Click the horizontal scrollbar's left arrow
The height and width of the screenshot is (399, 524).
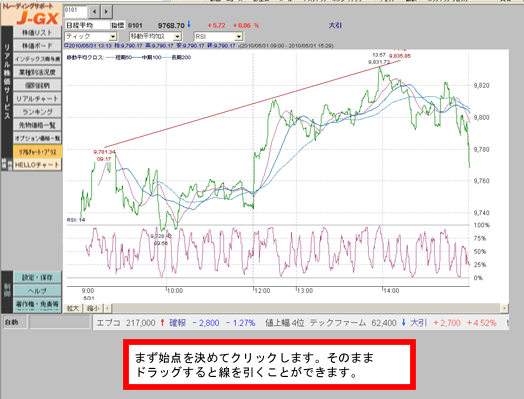[107, 308]
